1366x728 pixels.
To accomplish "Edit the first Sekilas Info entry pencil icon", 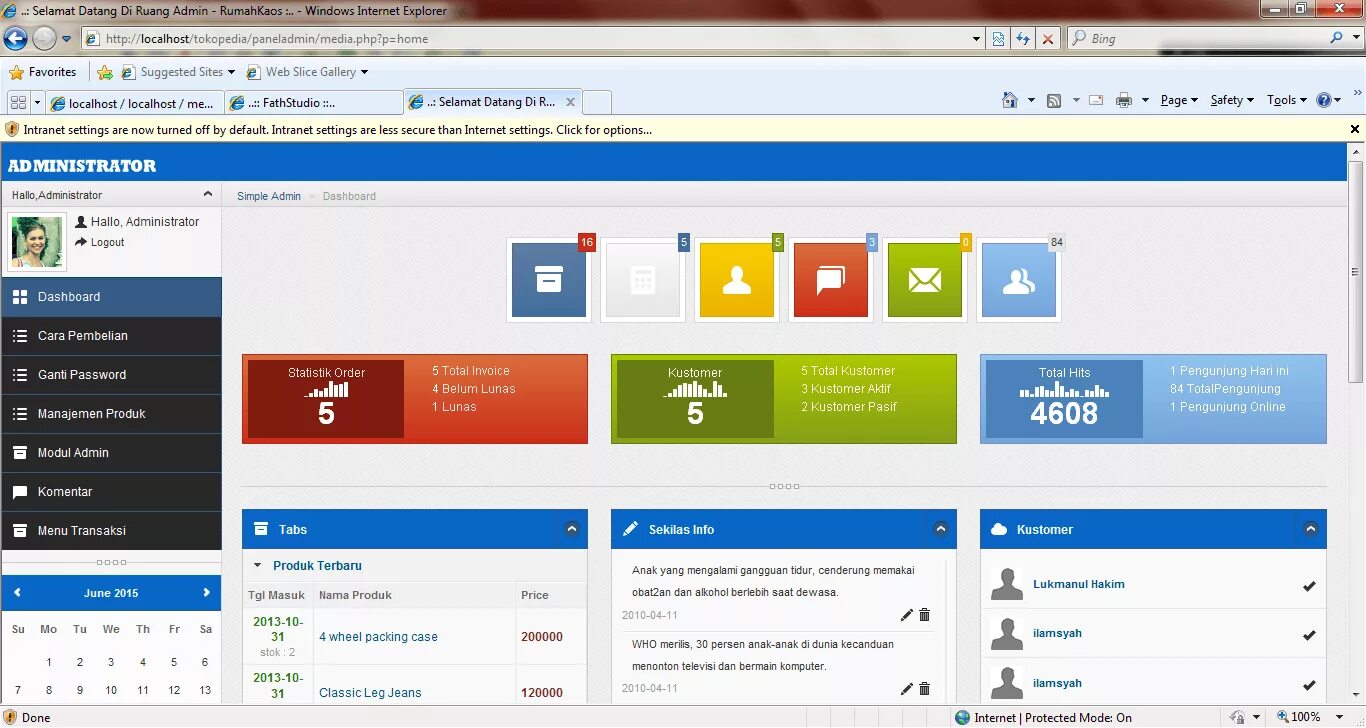I will (x=907, y=615).
